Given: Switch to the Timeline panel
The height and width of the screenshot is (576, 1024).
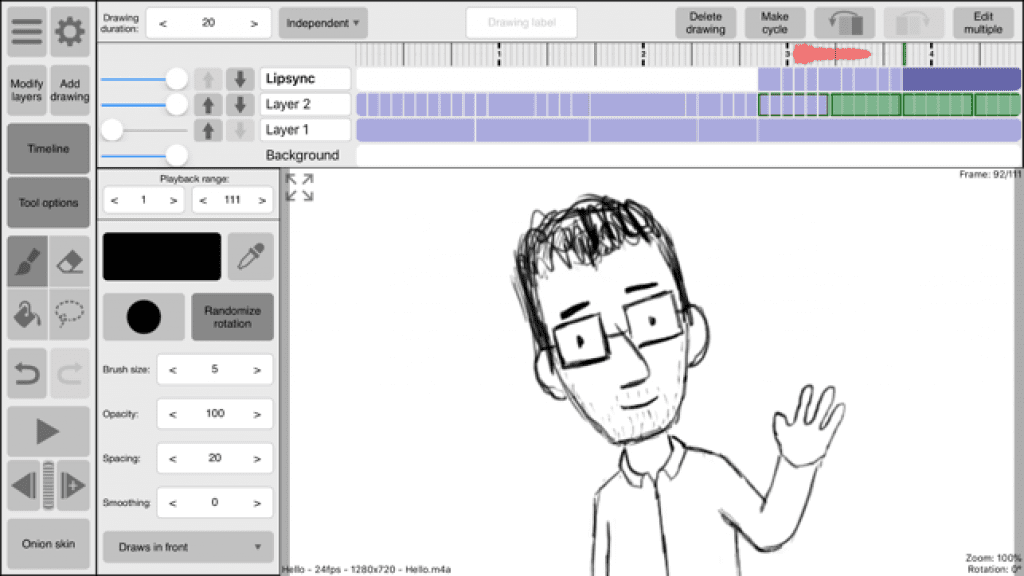Looking at the screenshot, I should (47, 148).
